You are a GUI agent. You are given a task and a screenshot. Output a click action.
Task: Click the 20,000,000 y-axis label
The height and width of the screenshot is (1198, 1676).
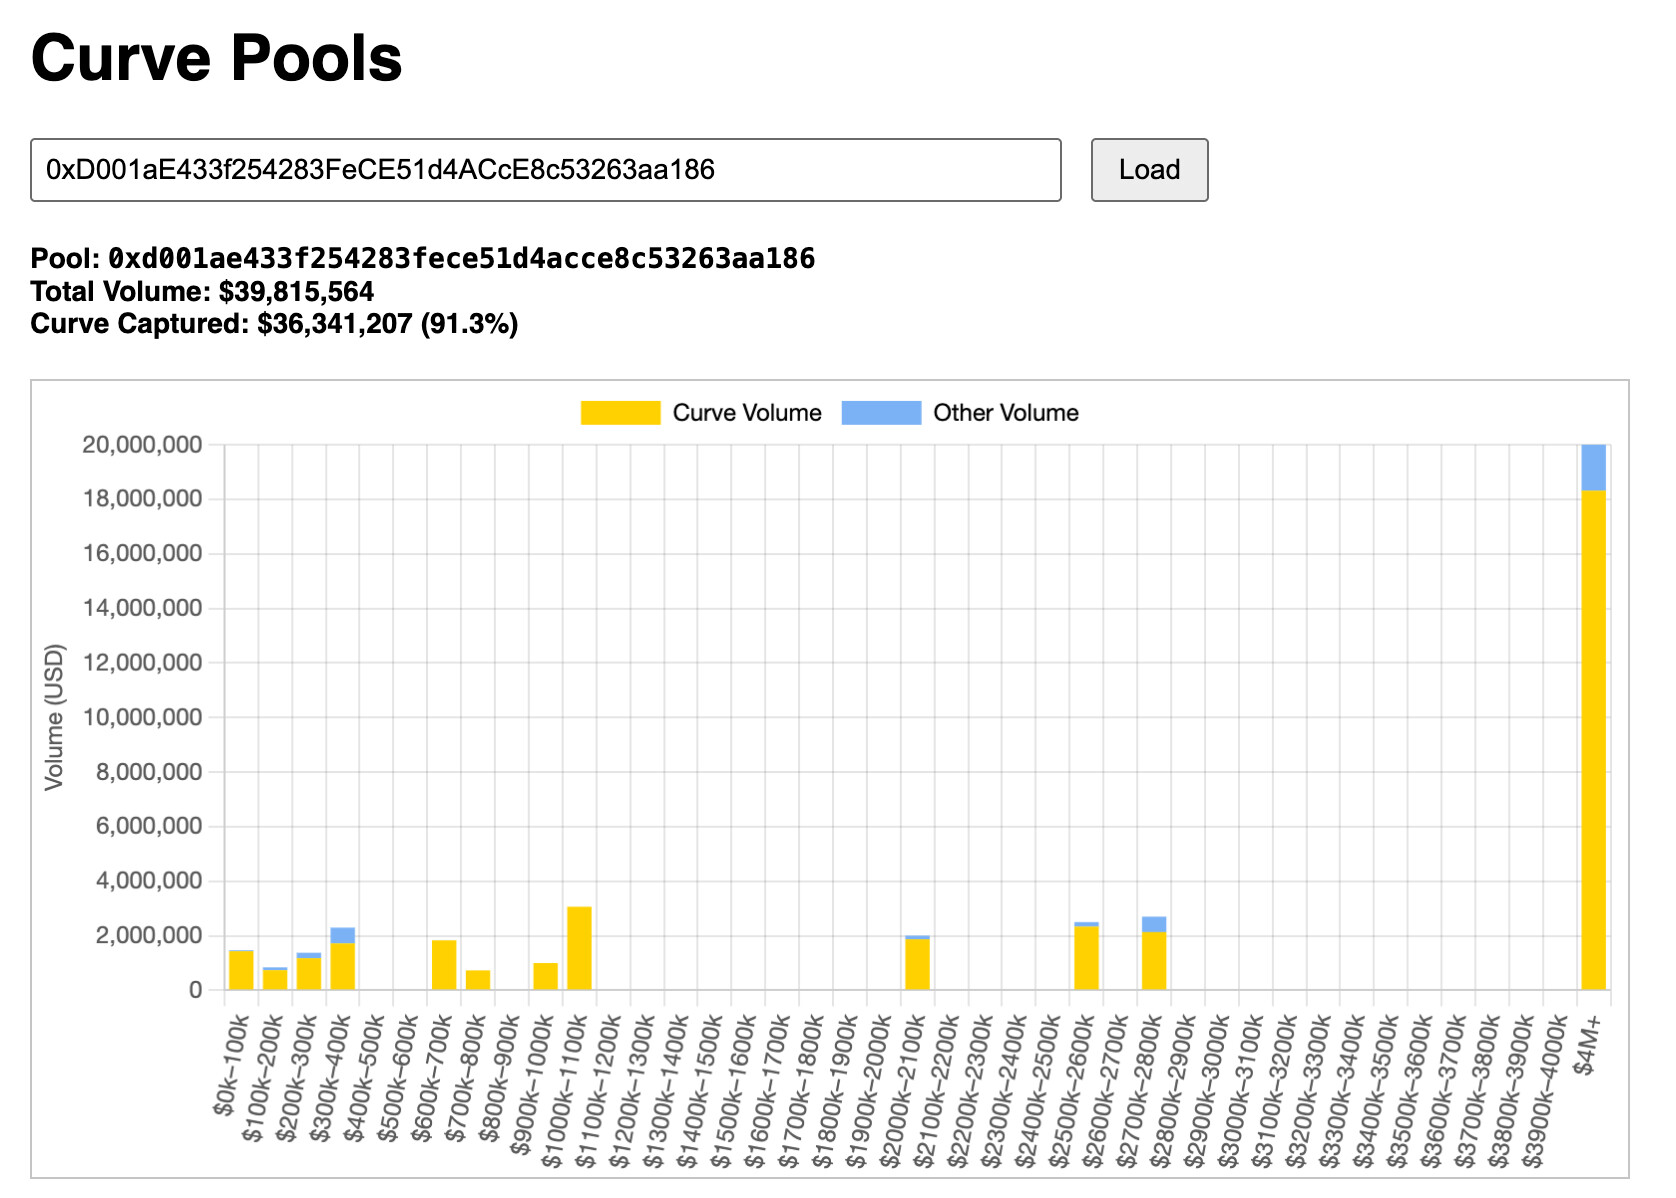142,445
